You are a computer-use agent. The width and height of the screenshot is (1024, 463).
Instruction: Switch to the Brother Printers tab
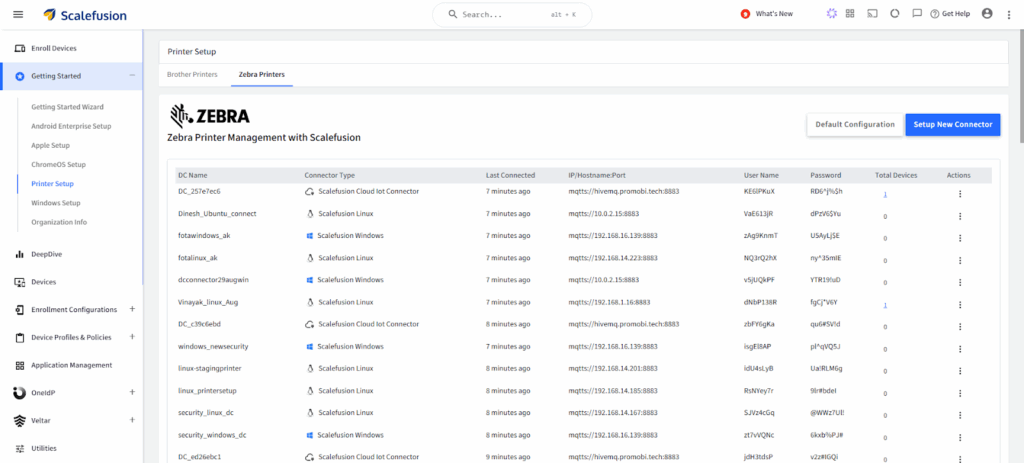pos(192,75)
